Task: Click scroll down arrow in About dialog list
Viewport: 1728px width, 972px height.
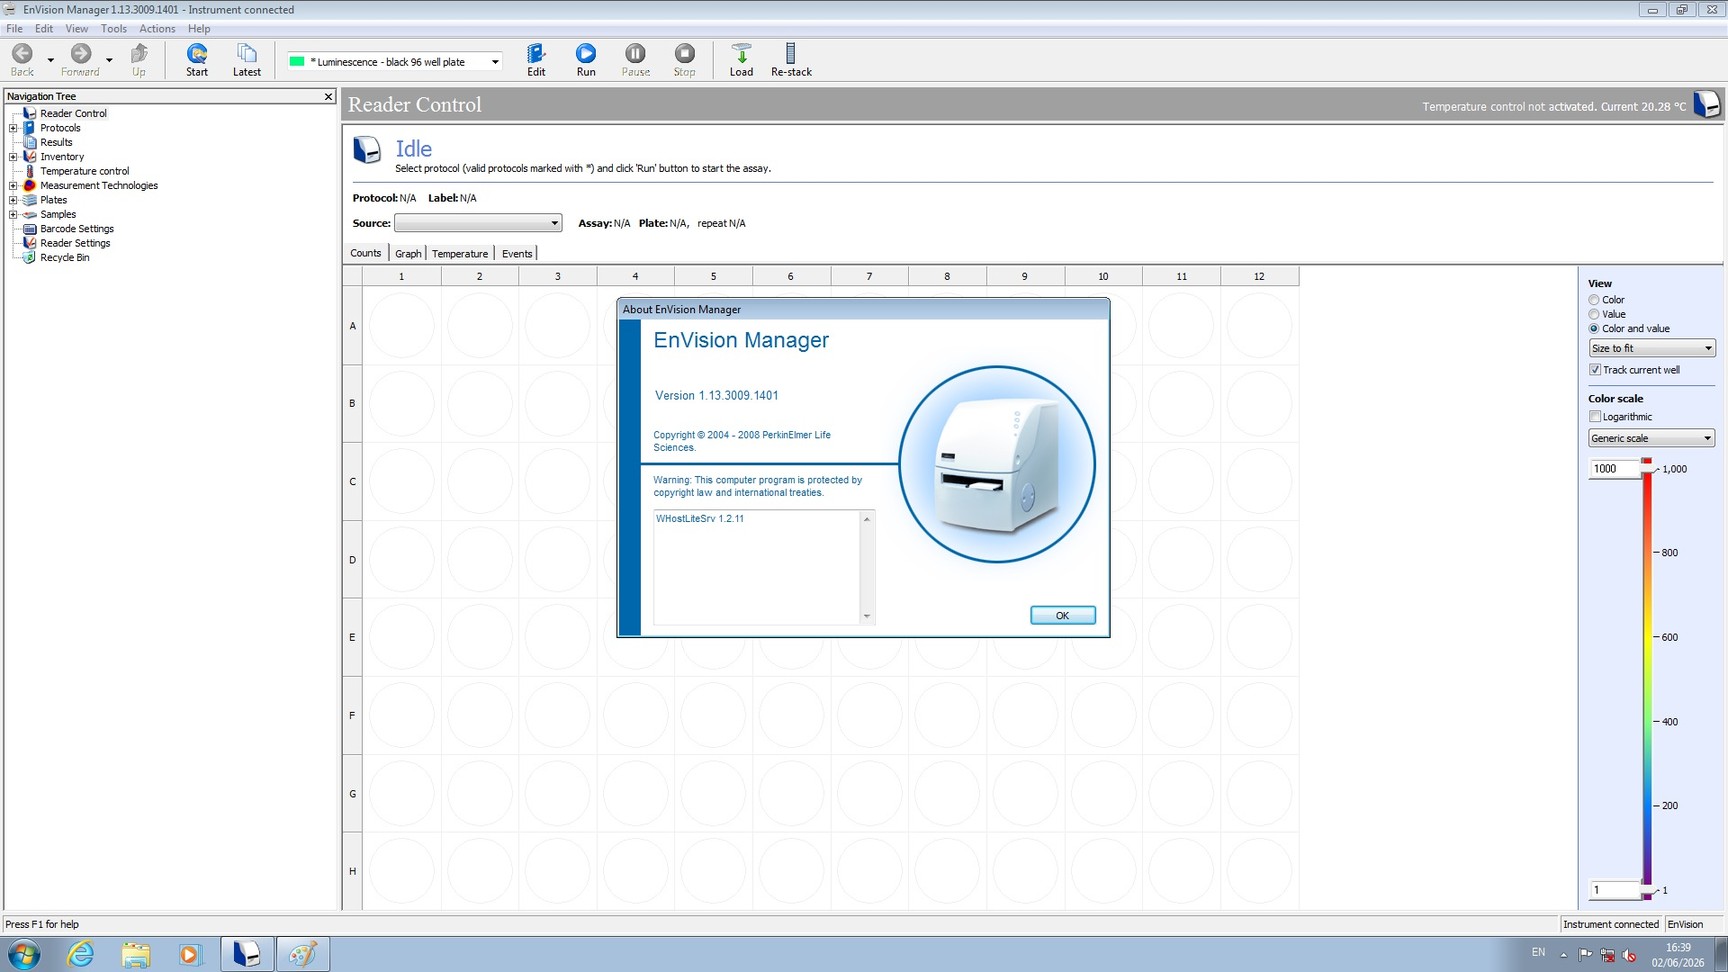Action: click(867, 616)
